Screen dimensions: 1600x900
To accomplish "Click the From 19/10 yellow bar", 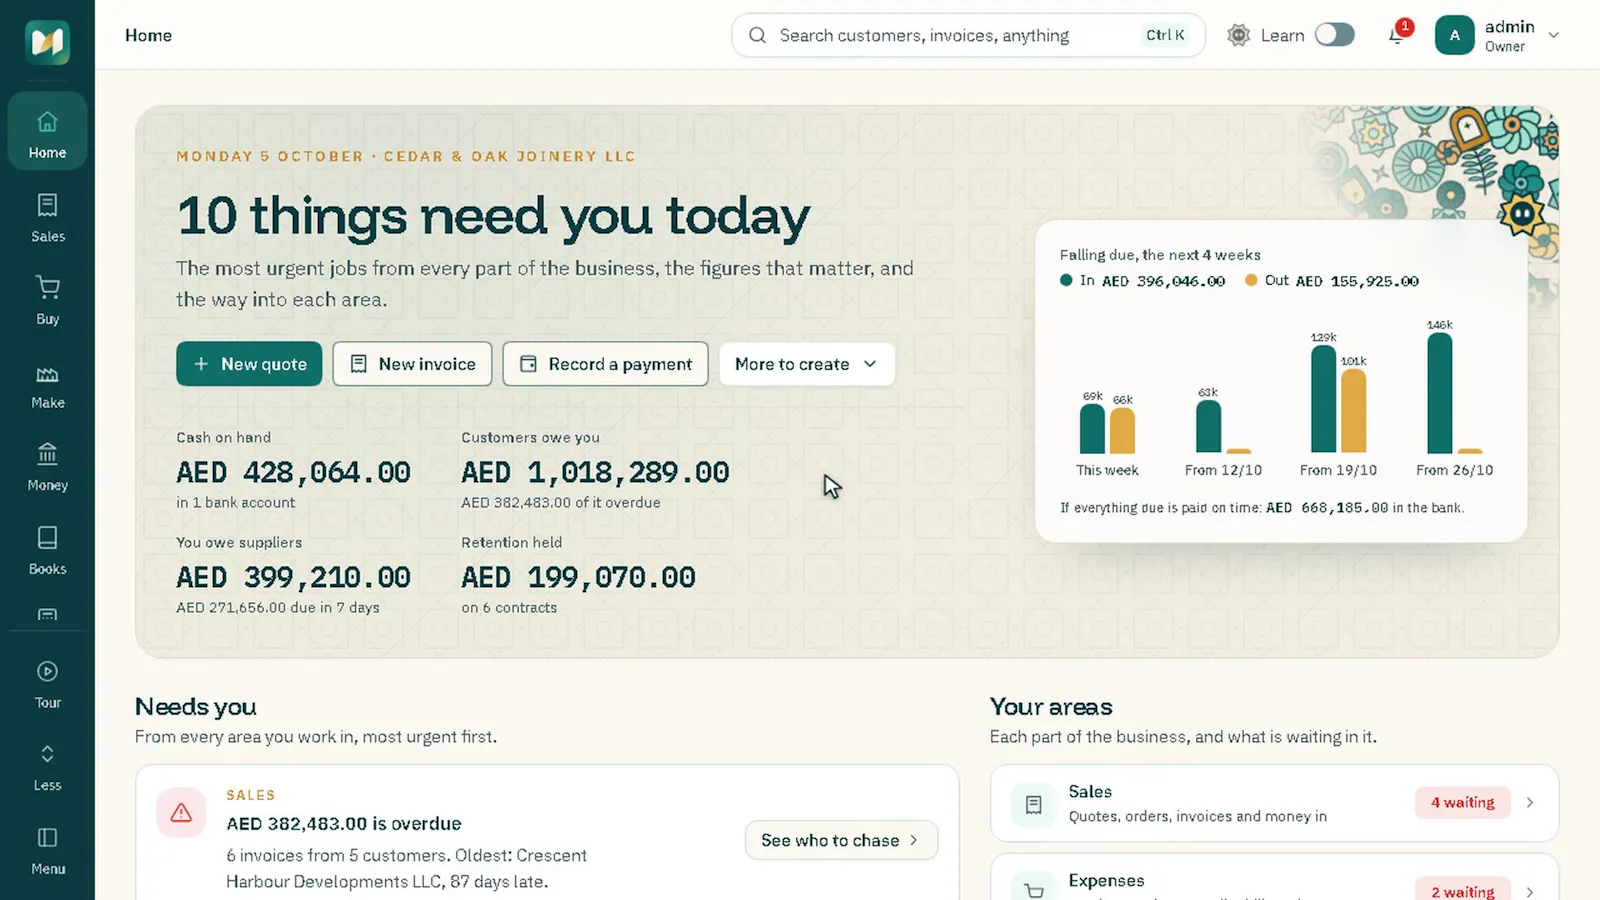I will click(1353, 411).
